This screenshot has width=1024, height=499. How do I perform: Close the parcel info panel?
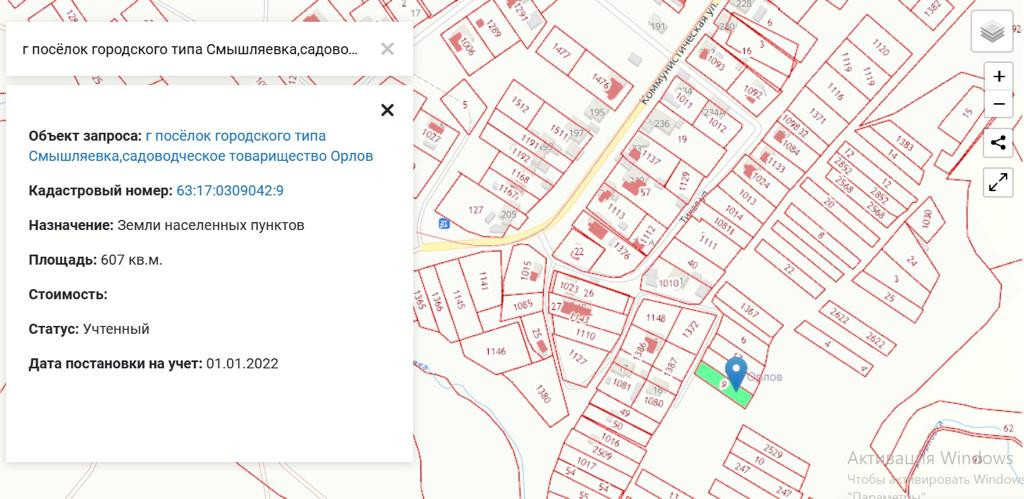coord(387,110)
